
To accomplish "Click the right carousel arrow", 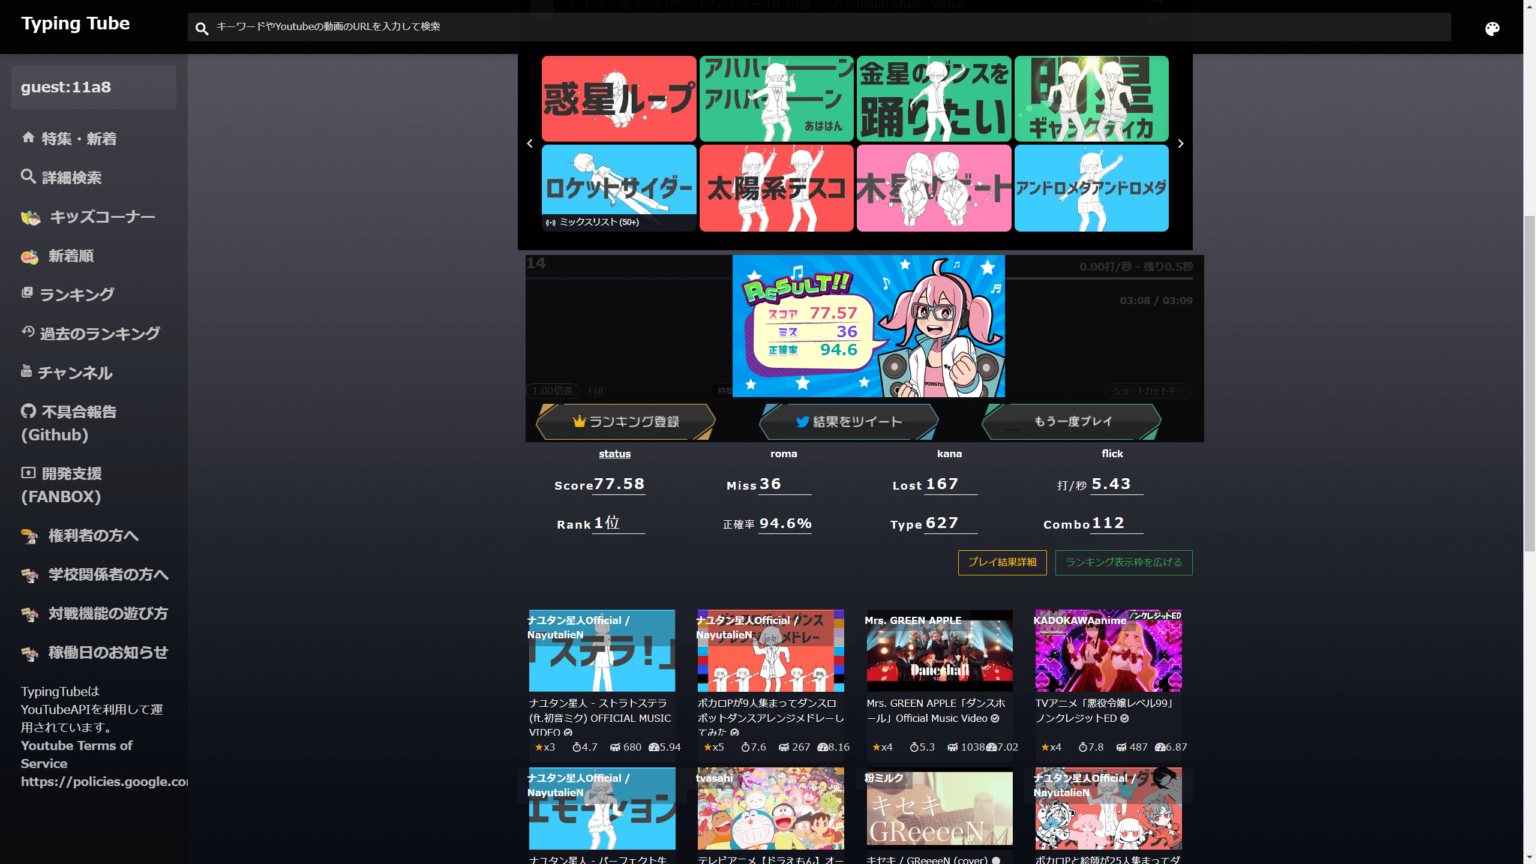I will pos(1180,143).
